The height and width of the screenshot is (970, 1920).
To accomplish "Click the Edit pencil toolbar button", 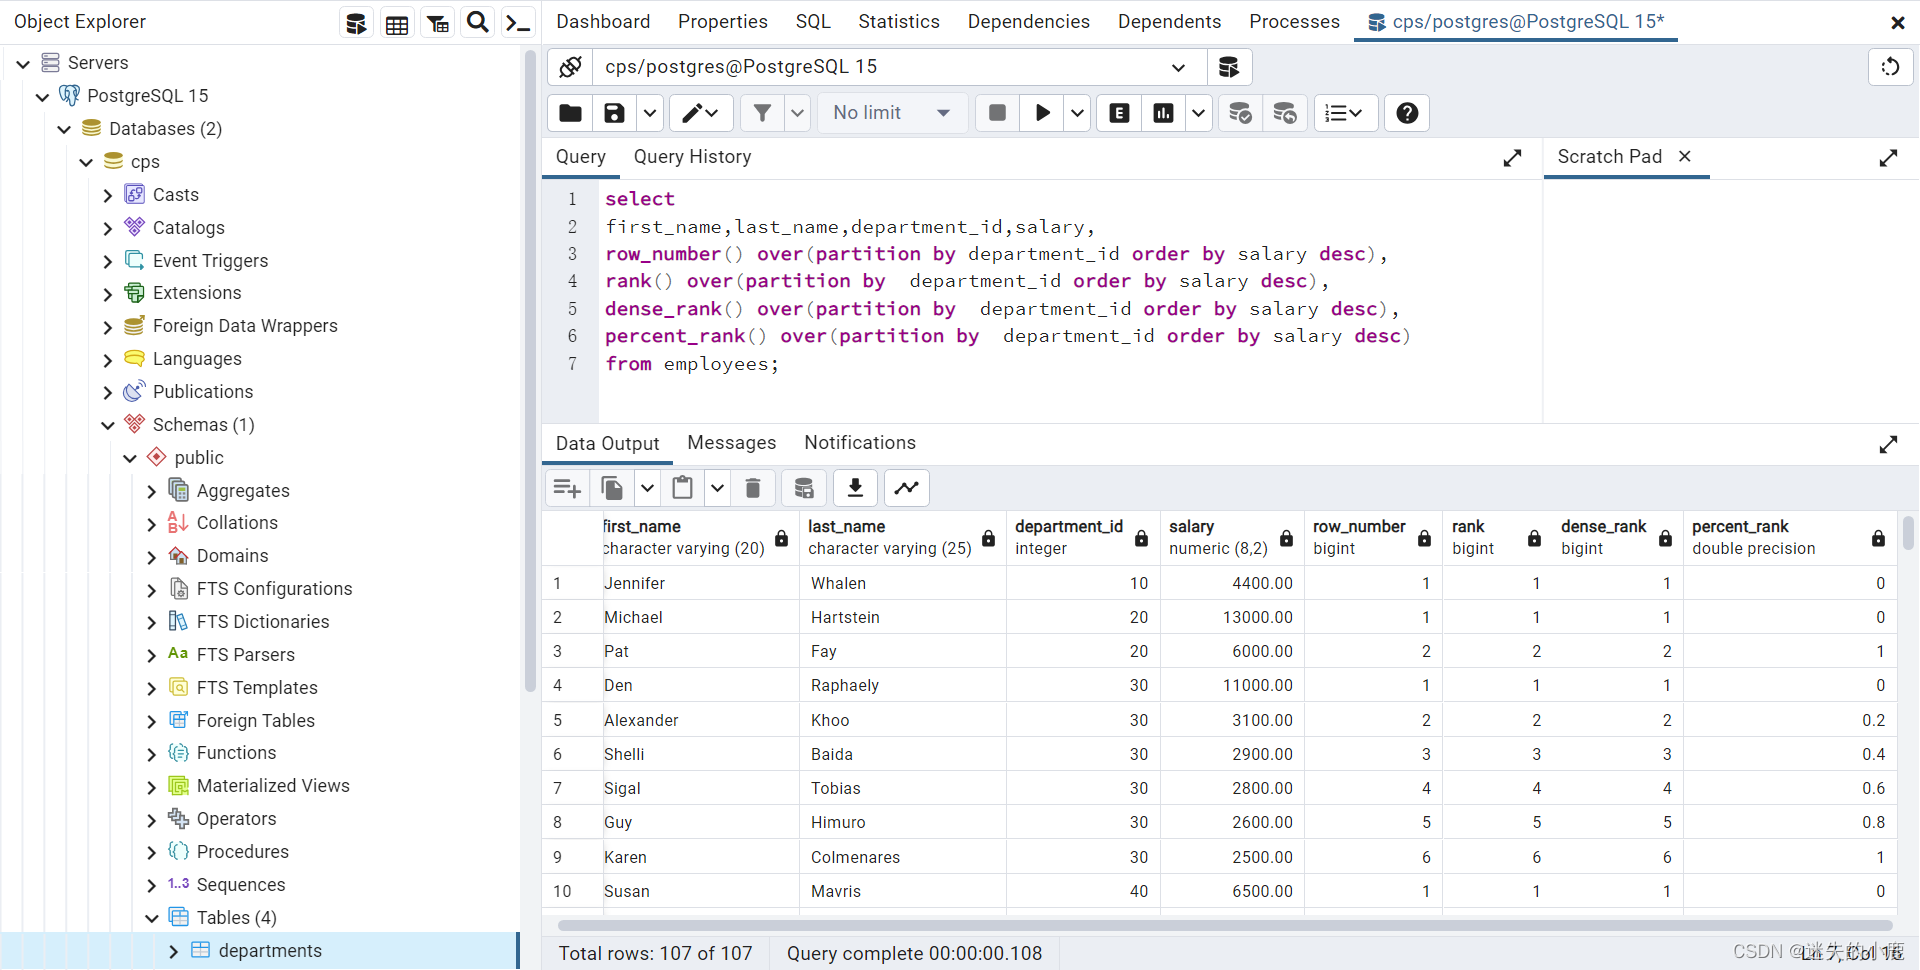I will tap(701, 113).
